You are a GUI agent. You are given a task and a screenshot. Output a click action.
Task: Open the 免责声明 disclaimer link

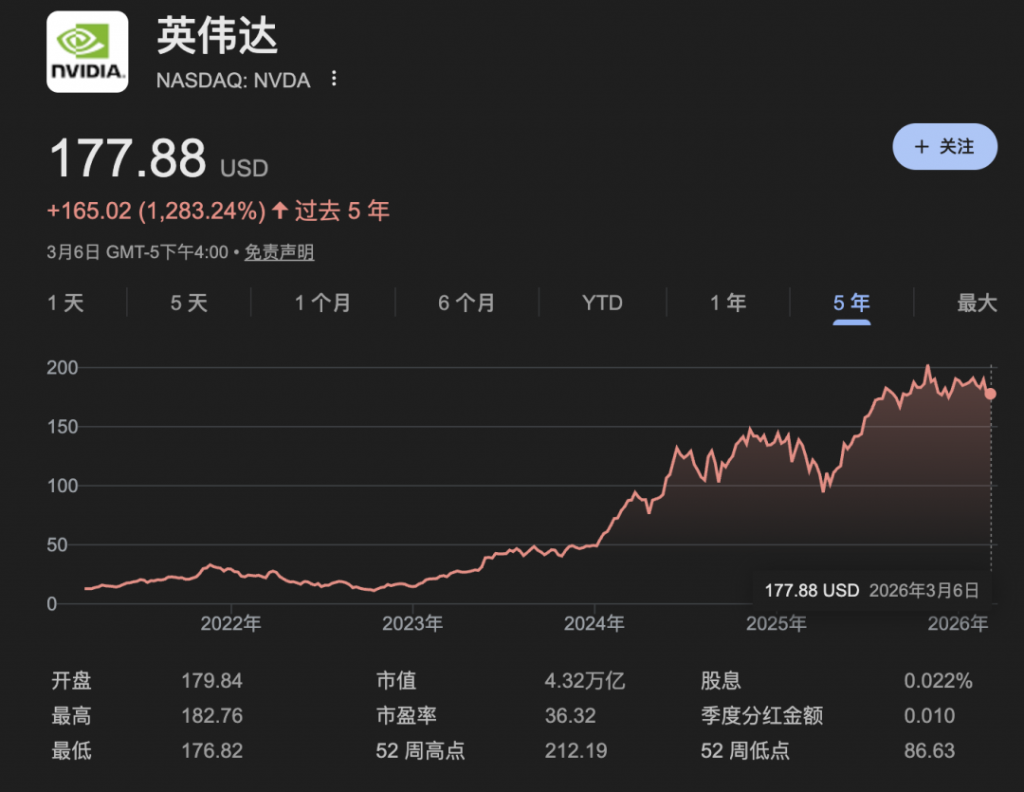tap(280, 253)
